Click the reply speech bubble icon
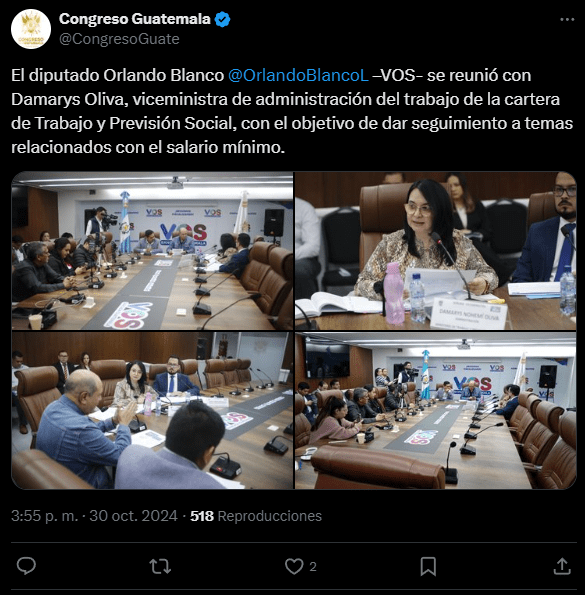 pyautogui.click(x=26, y=566)
